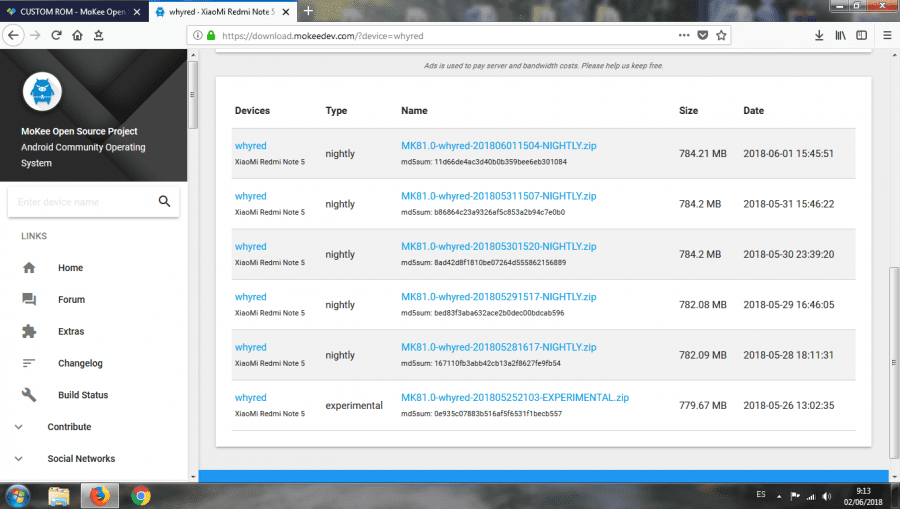
Task: Show hidden tray icons arrow
Action: click(x=779, y=496)
